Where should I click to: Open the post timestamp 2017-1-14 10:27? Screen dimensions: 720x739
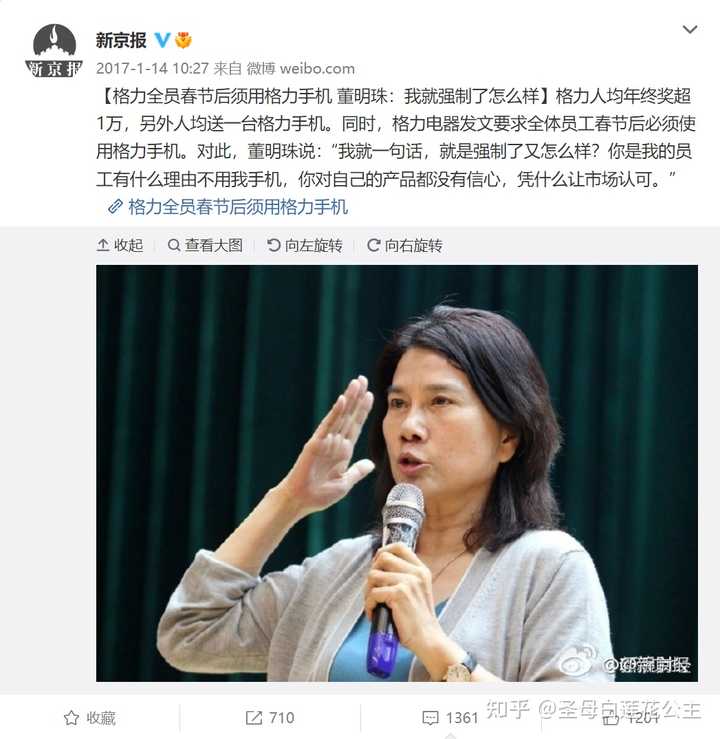152,69
